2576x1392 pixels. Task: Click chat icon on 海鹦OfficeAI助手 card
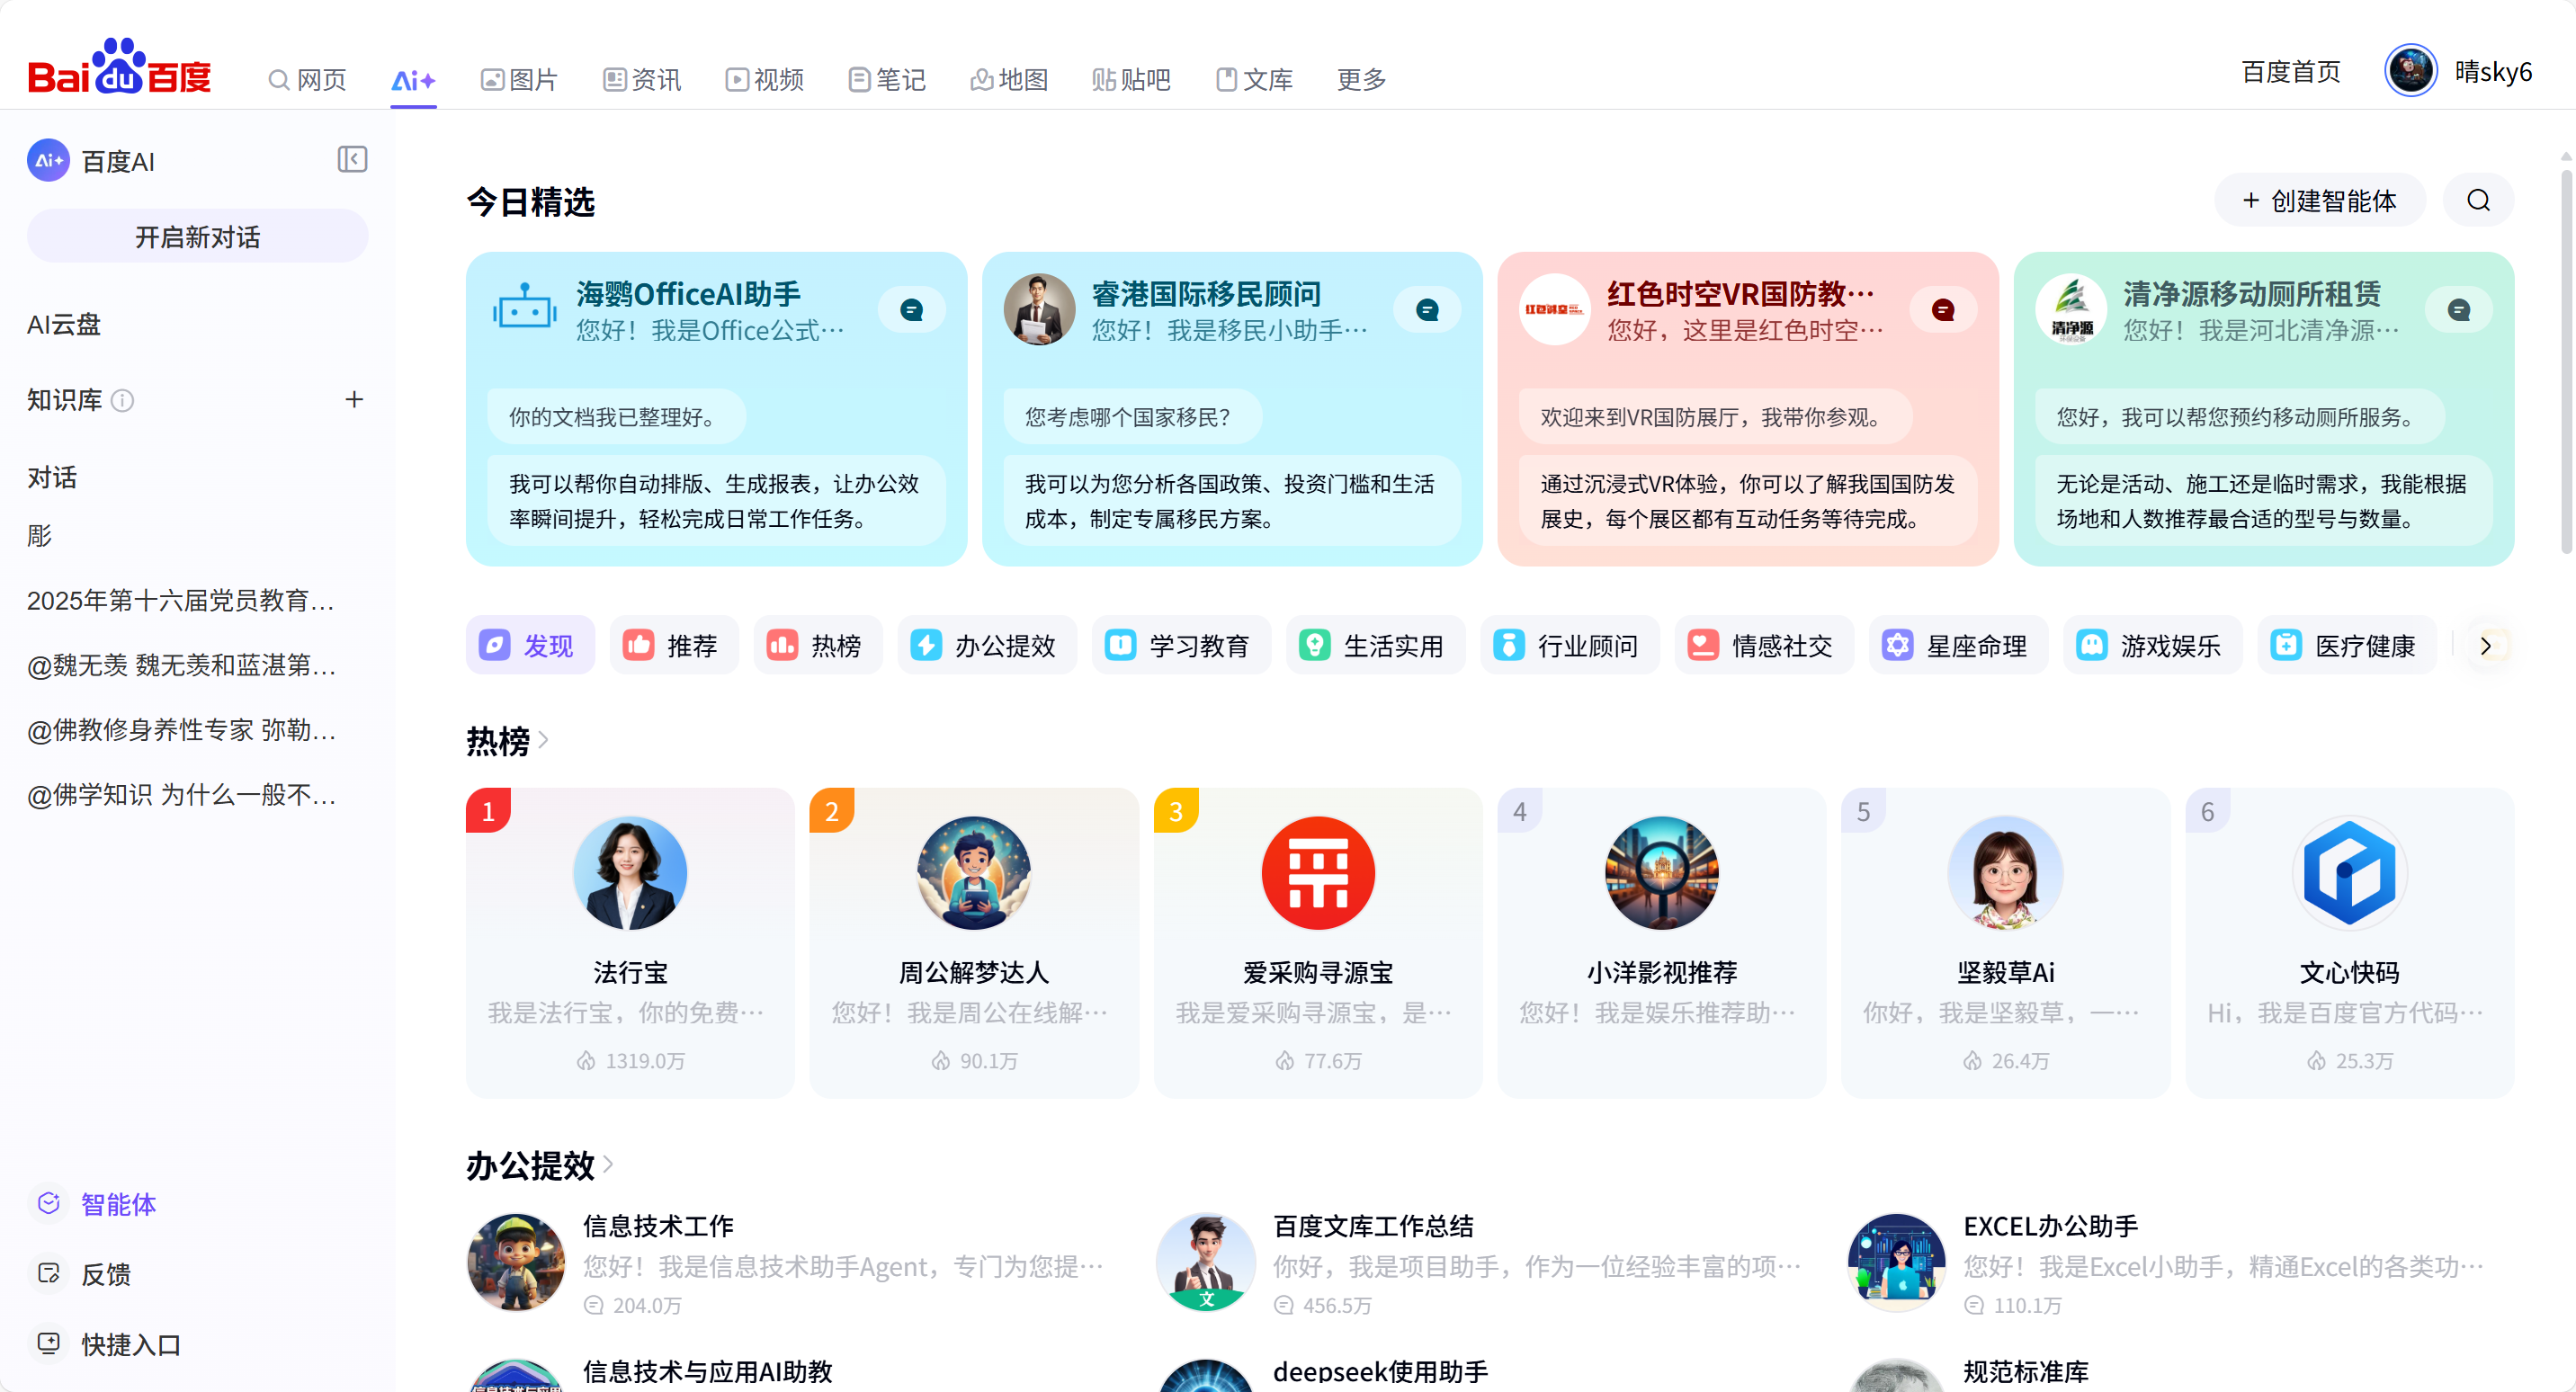click(x=912, y=310)
